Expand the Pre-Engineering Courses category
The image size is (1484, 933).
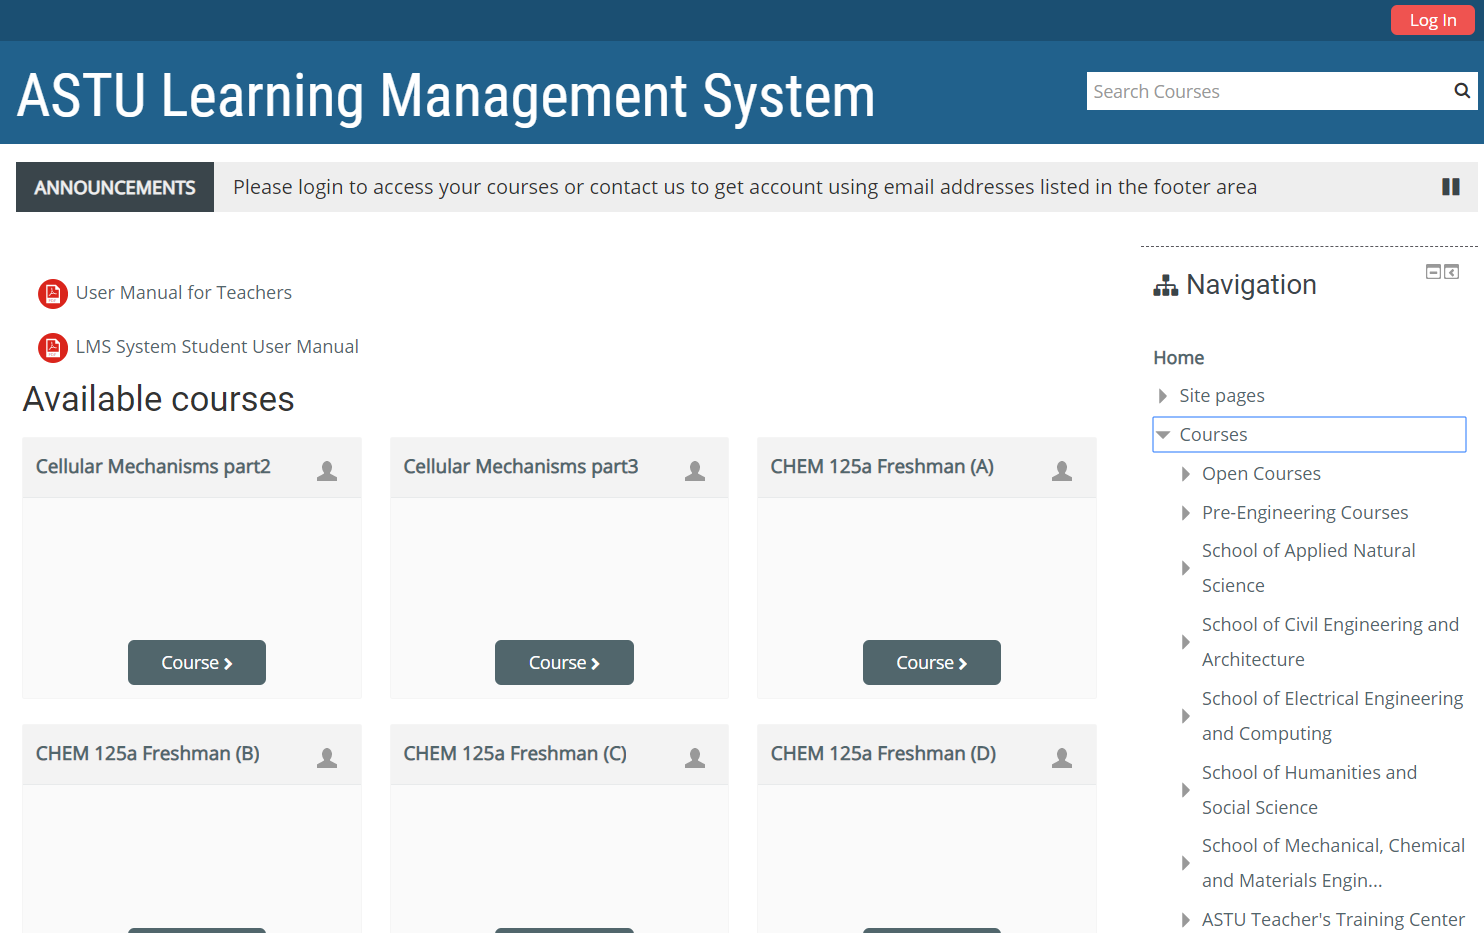tap(1185, 513)
